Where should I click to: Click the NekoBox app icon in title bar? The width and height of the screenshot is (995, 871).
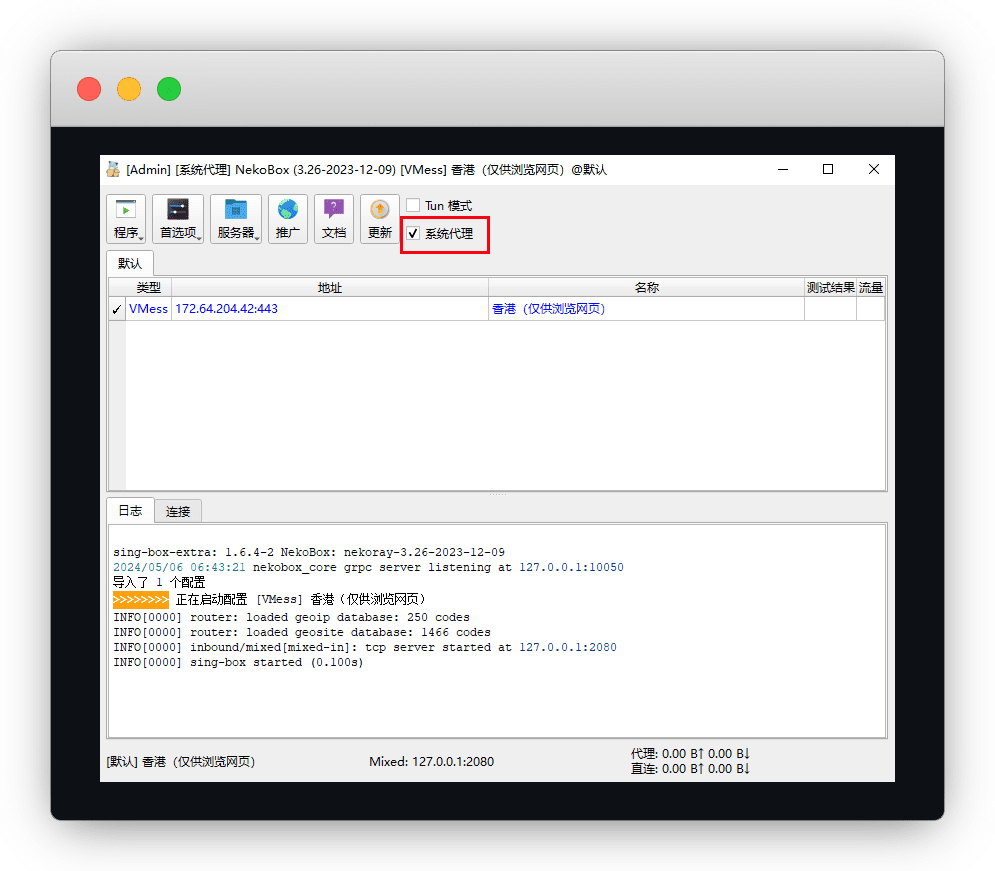click(x=114, y=169)
